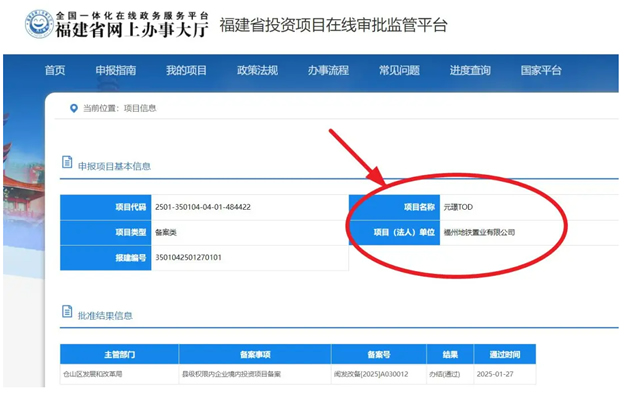Click the location pin icon beside 当前位置
This screenshot has width=640, height=408.
tap(74, 108)
